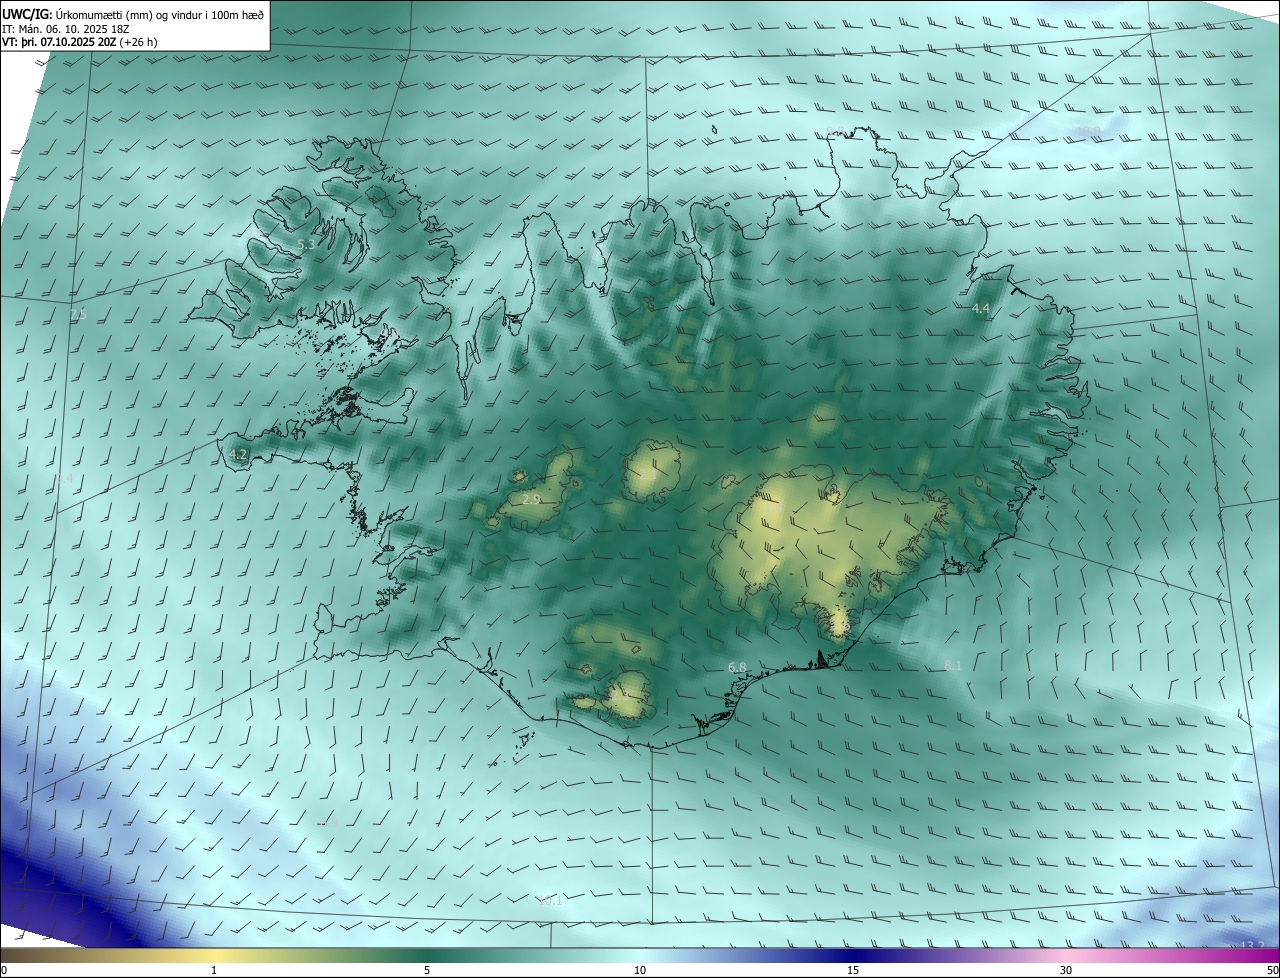This screenshot has height=978, width=1280.
Task: Pick the dark green section of the color scale
Action: pos(427,955)
